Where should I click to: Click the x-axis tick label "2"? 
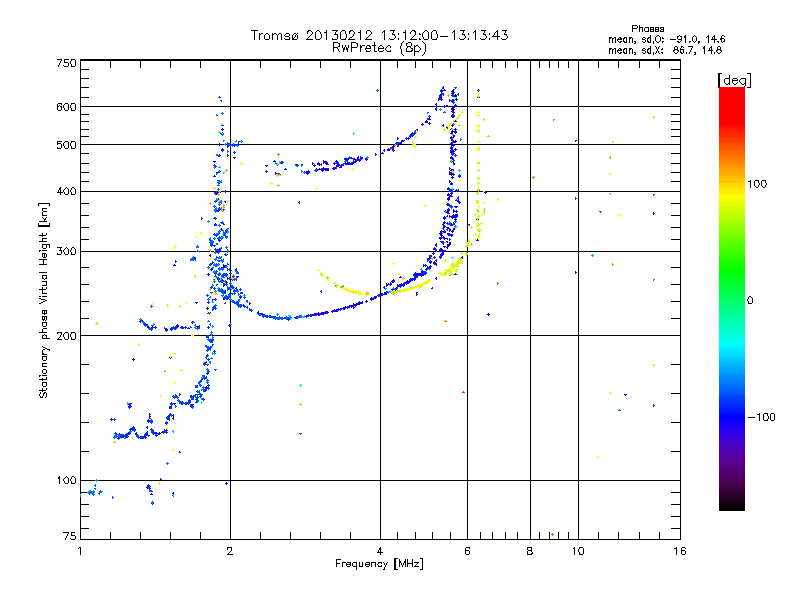(x=230, y=551)
